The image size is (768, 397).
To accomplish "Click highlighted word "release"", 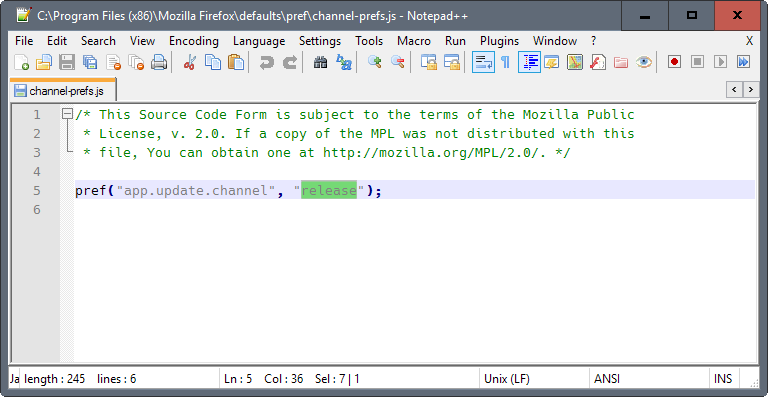I will tap(329, 190).
